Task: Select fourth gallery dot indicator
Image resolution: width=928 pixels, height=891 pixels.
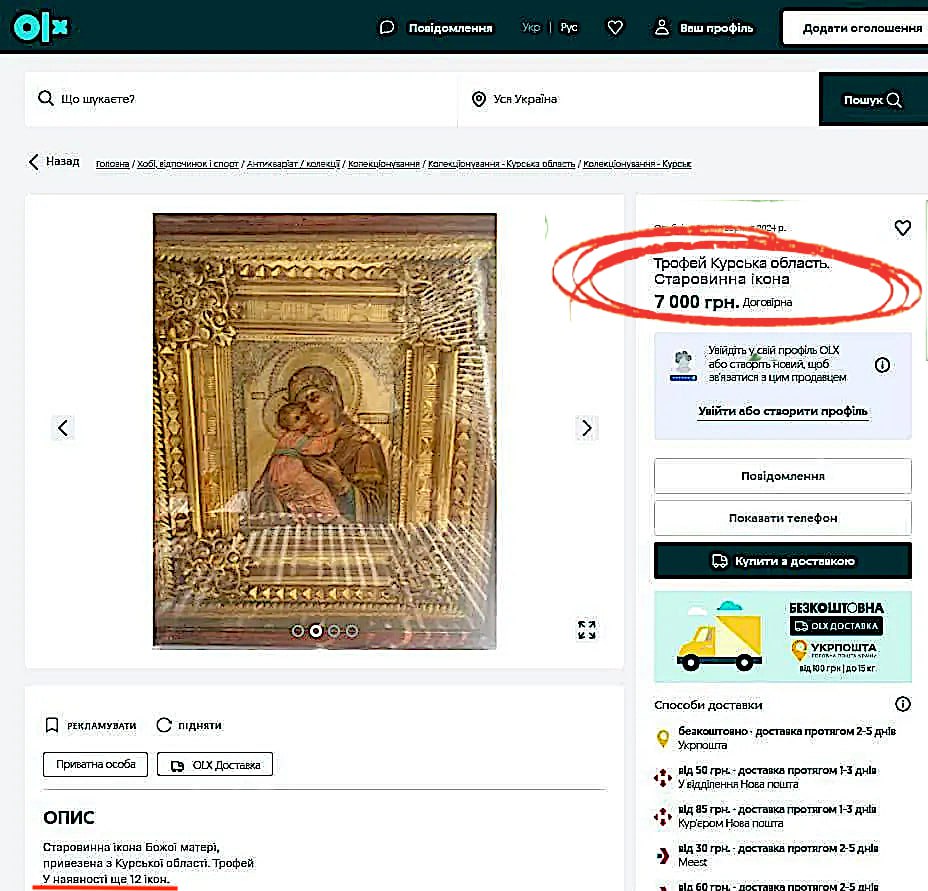Action: point(352,631)
